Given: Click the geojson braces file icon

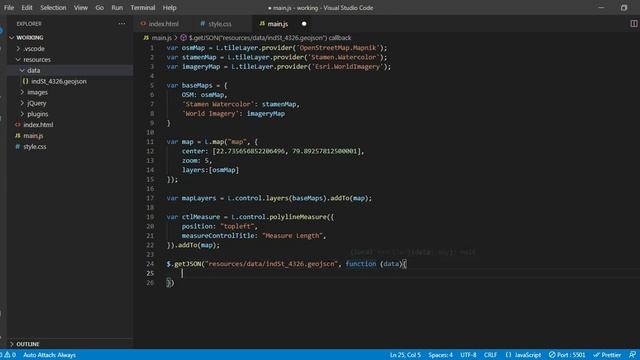Looking at the screenshot, I should tap(25, 81).
